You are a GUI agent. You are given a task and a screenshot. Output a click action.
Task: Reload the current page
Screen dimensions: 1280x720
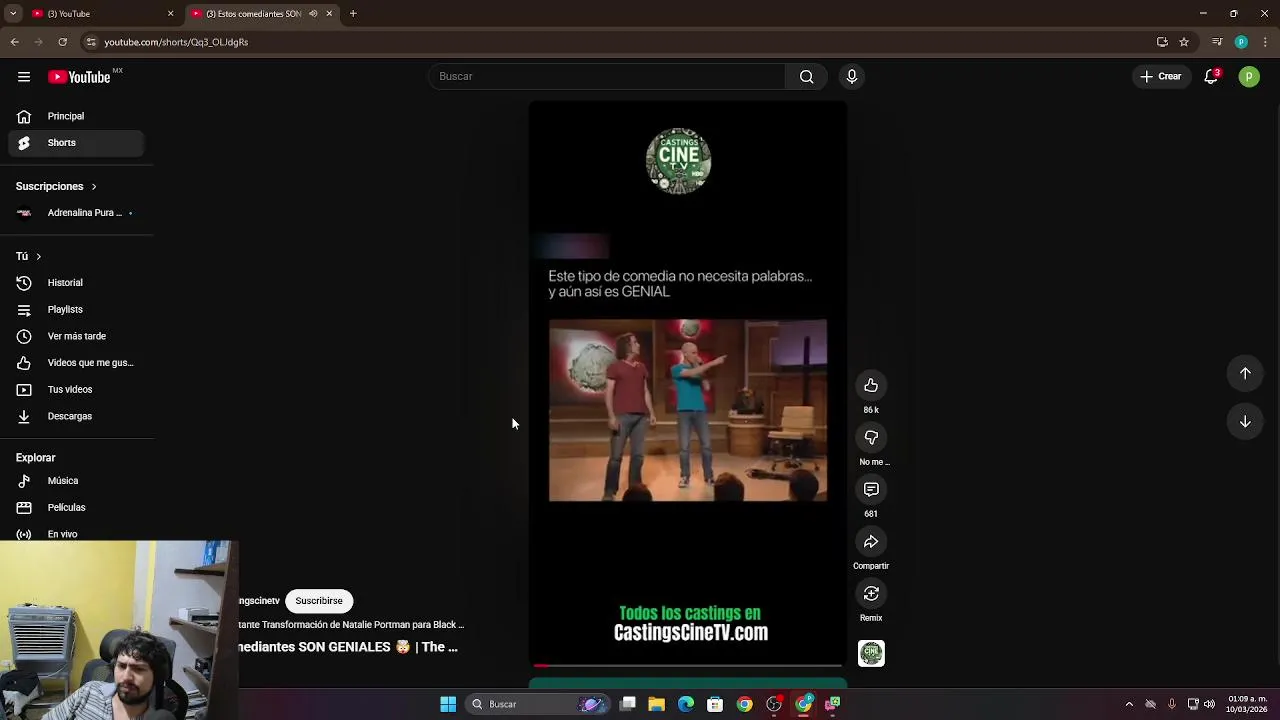(x=62, y=42)
